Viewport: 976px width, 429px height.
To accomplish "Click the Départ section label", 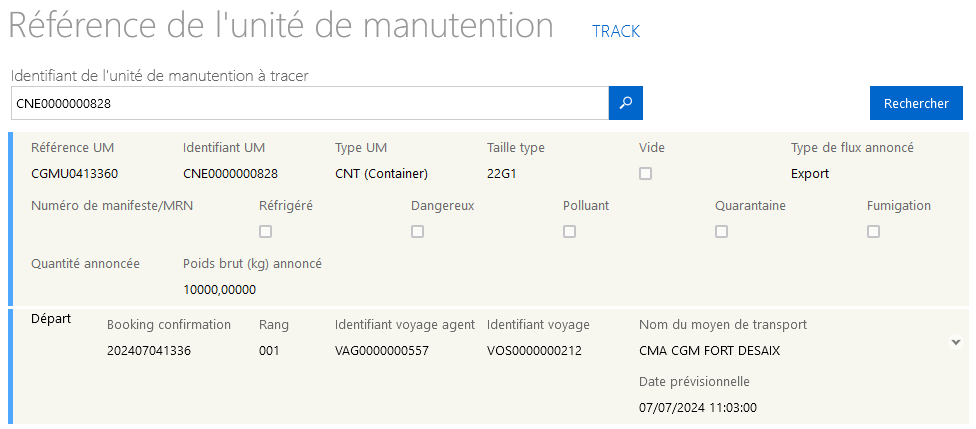I will click(x=51, y=319).
